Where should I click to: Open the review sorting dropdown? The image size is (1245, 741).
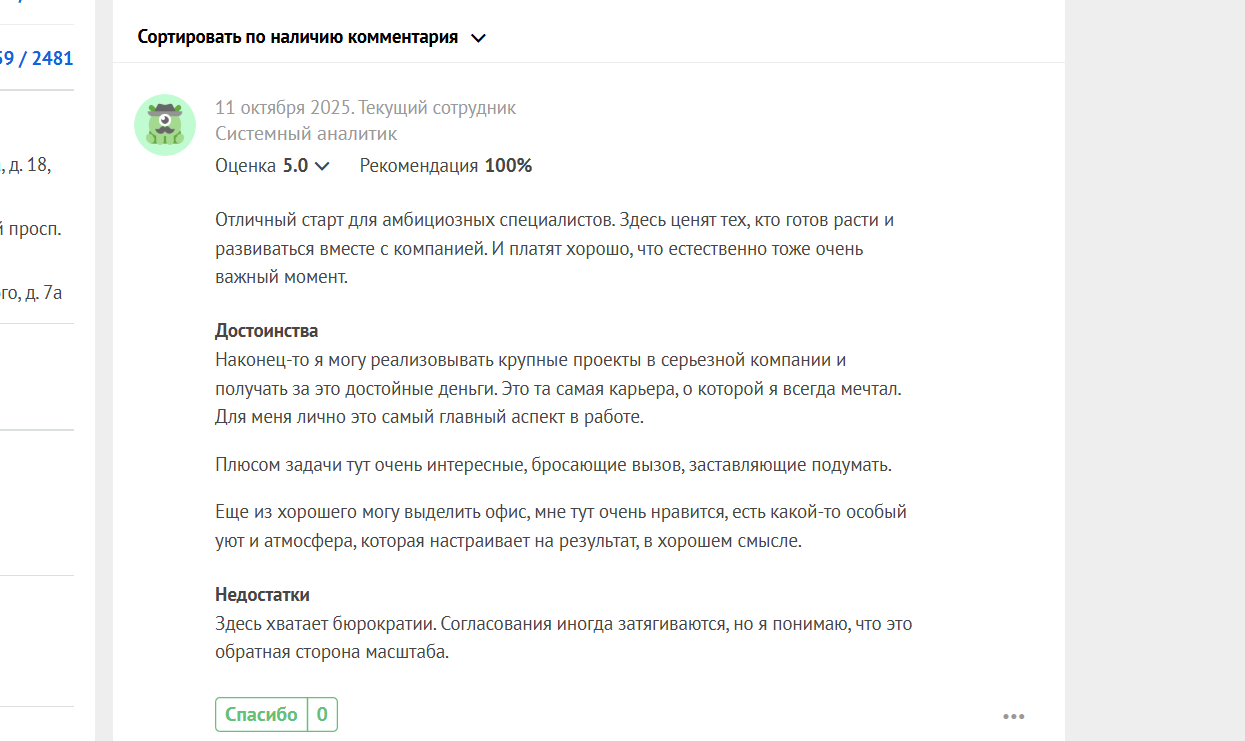pos(298,38)
